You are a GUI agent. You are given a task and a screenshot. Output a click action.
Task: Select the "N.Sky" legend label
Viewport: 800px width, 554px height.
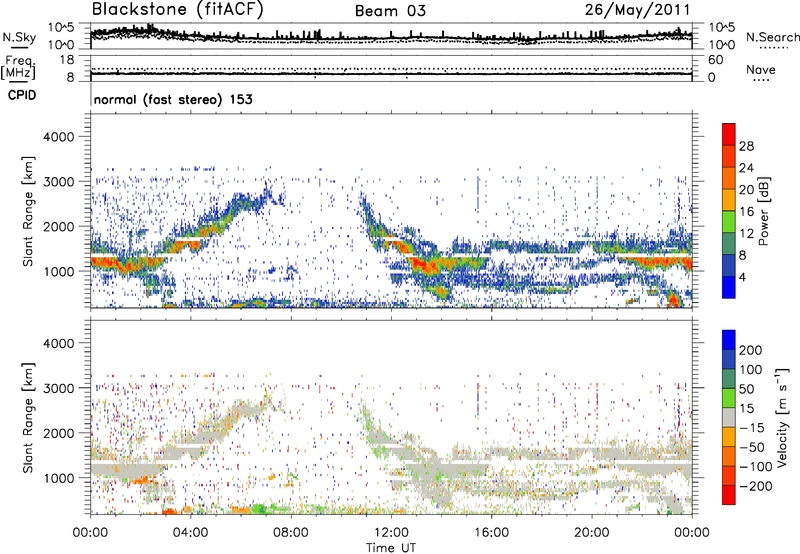point(19,37)
